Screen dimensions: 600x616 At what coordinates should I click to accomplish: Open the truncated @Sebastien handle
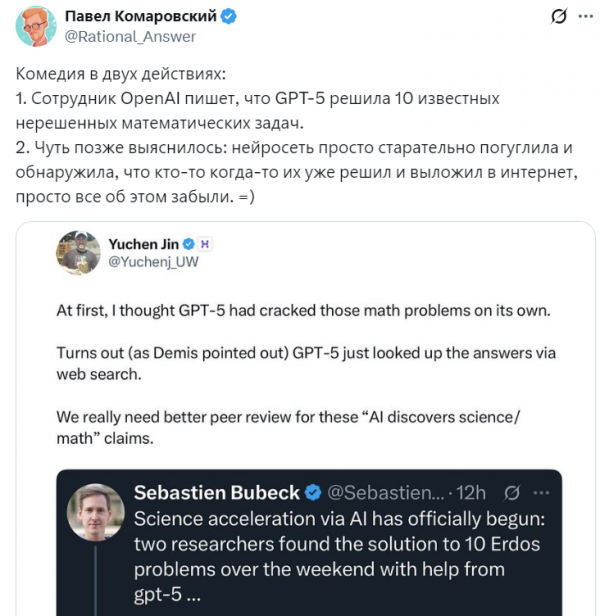pos(383,493)
